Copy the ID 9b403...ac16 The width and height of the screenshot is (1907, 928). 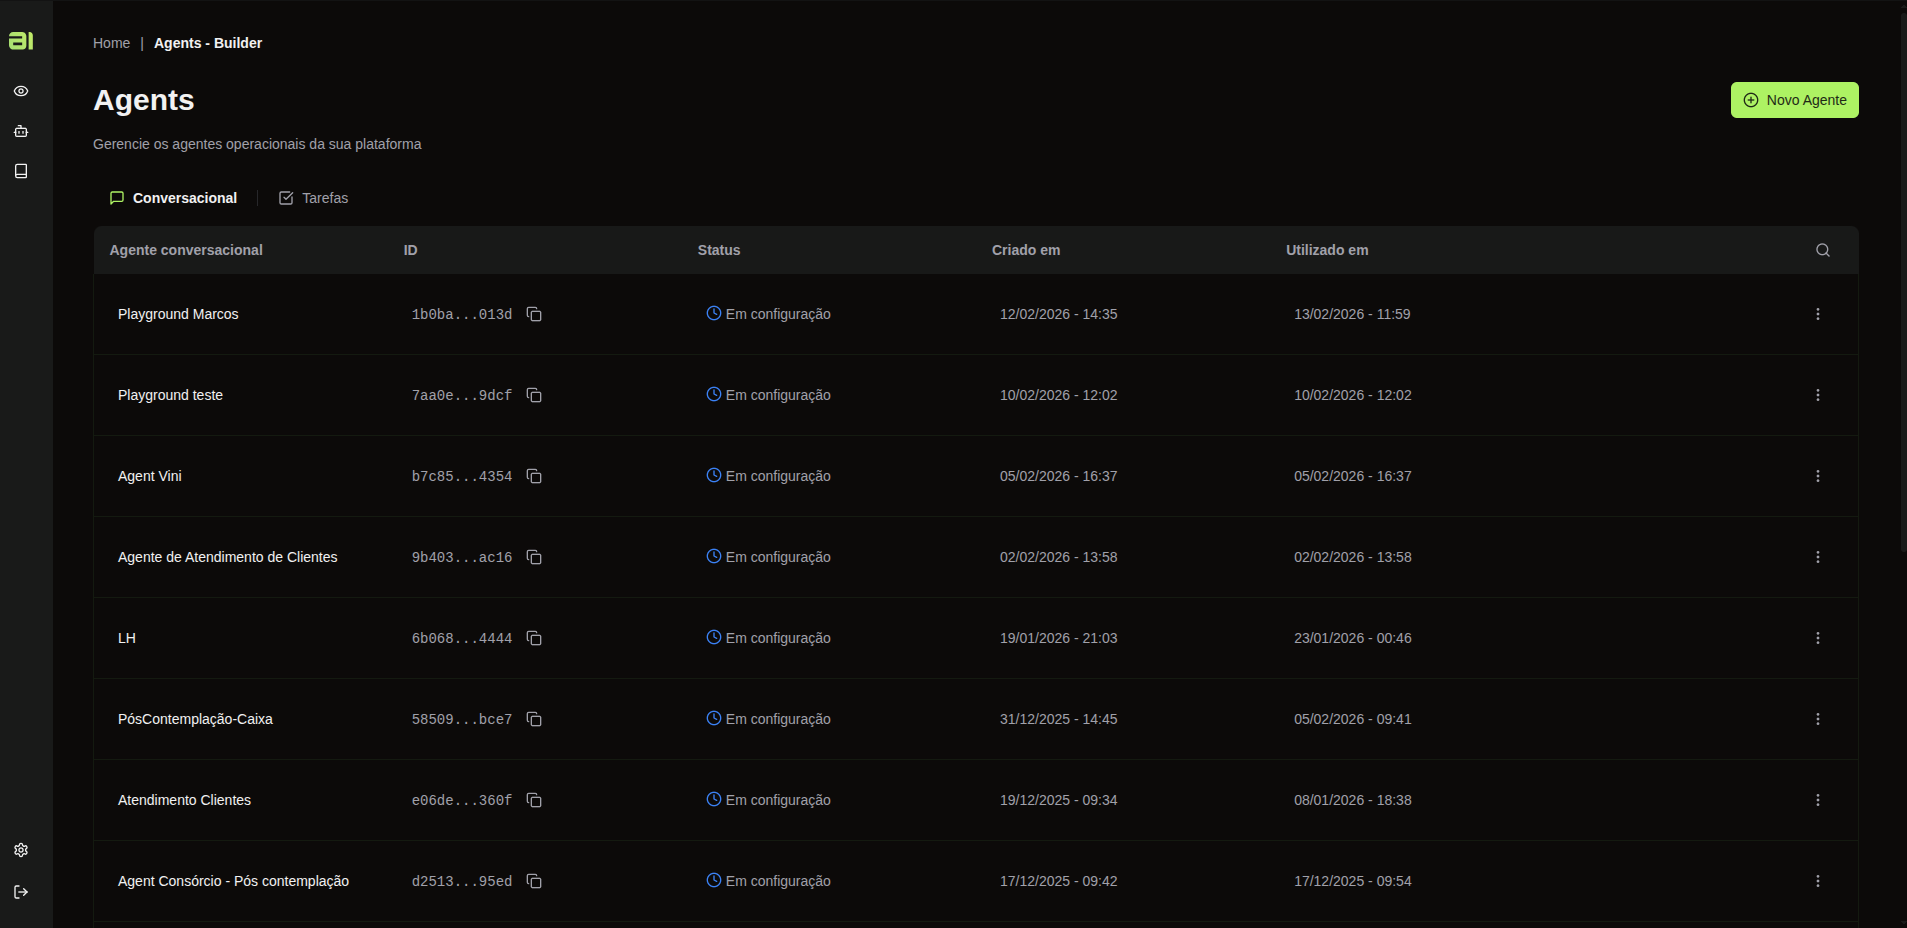point(534,557)
